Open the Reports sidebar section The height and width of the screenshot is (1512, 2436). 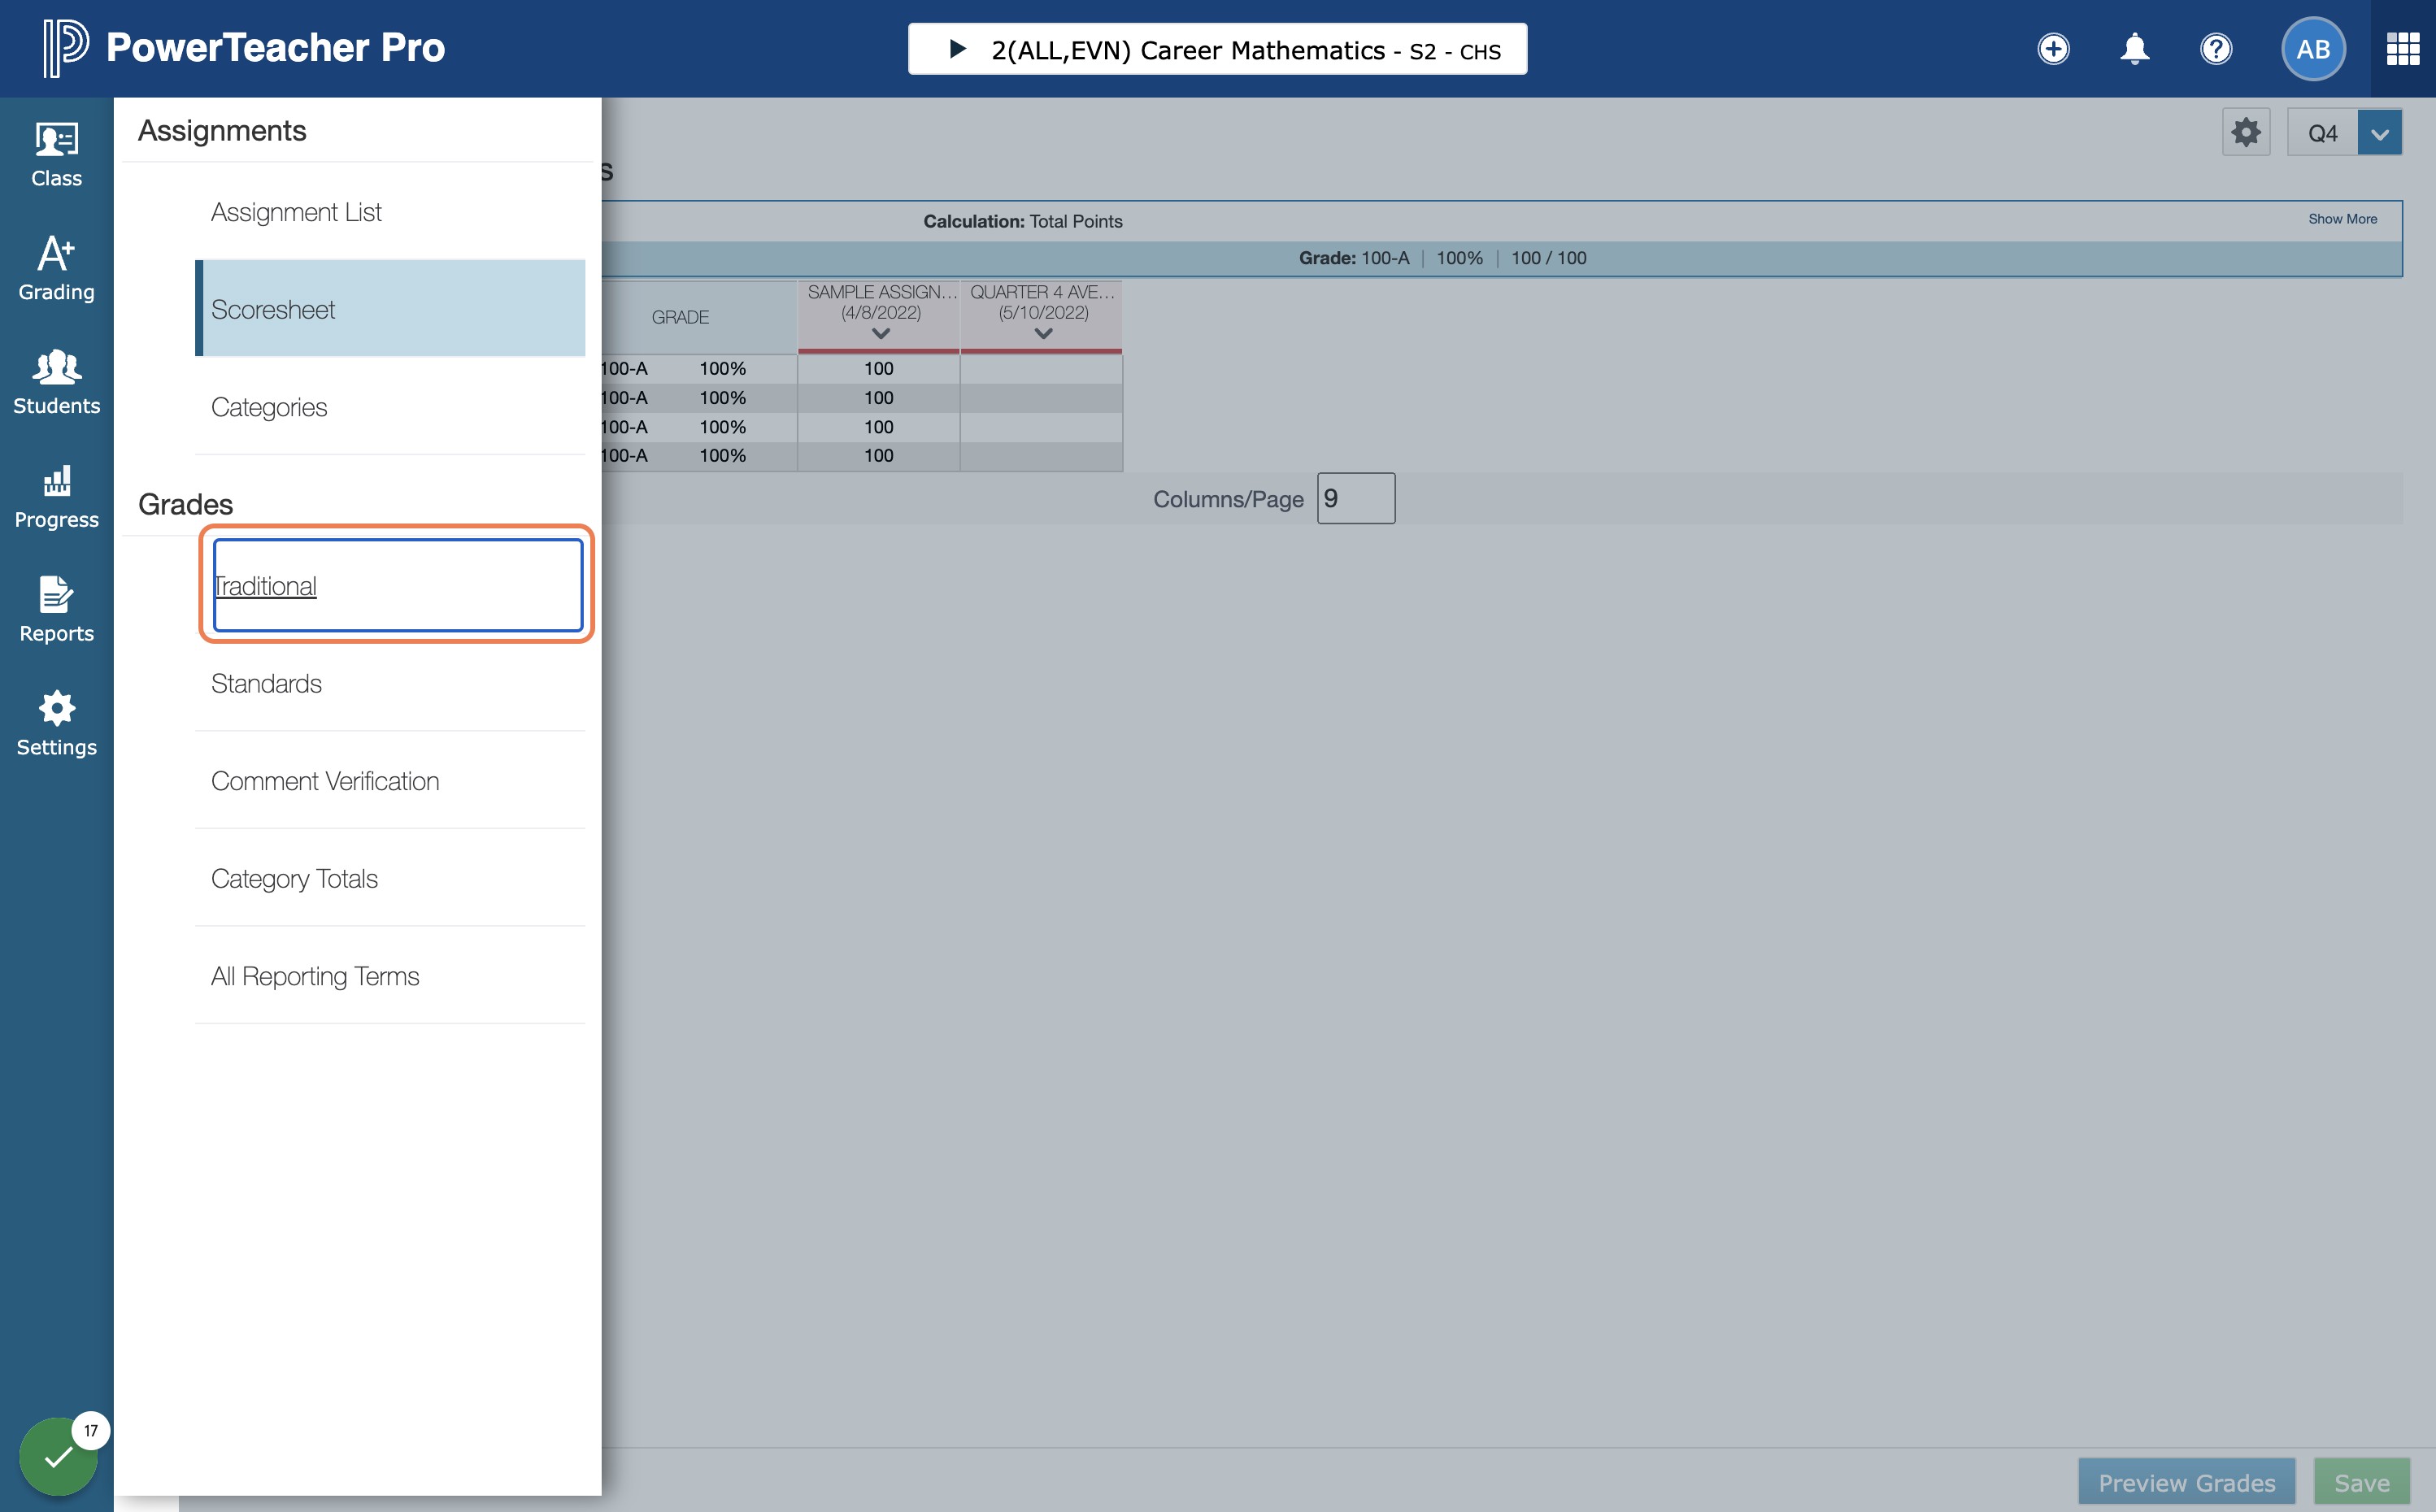(x=56, y=610)
